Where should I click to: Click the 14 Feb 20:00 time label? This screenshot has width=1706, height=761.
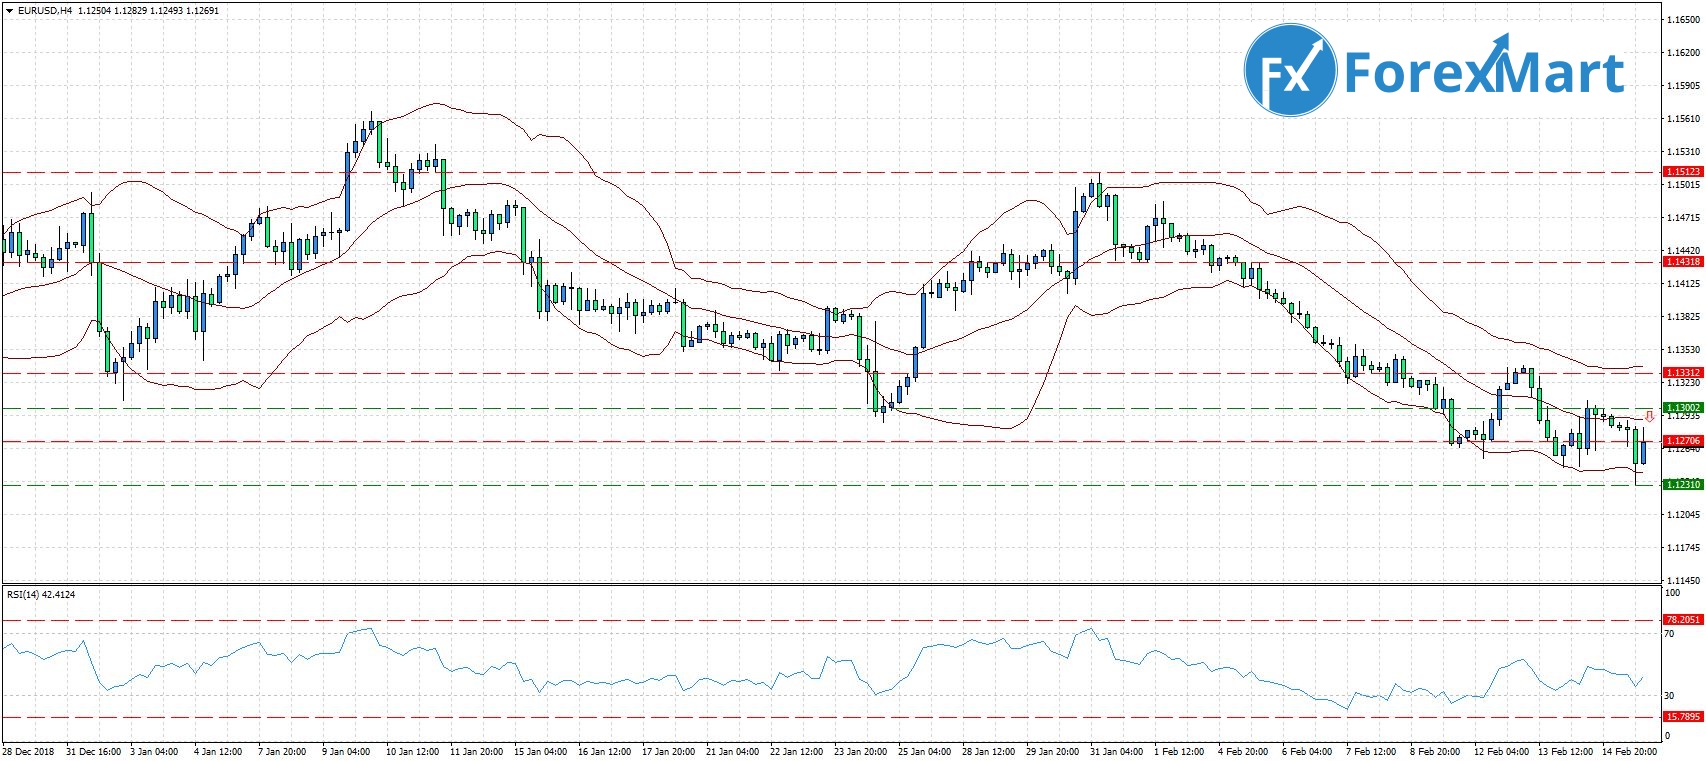(x=1628, y=752)
